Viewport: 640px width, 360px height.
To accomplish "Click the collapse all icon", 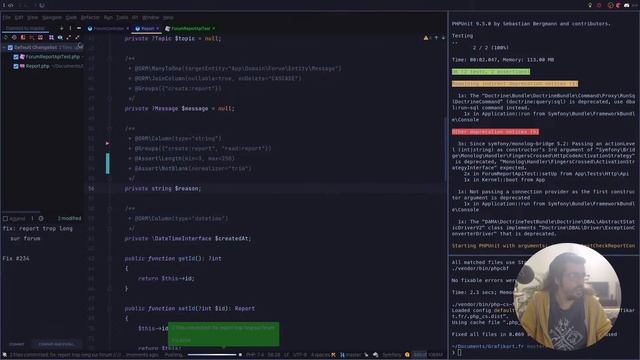I will (77, 38).
